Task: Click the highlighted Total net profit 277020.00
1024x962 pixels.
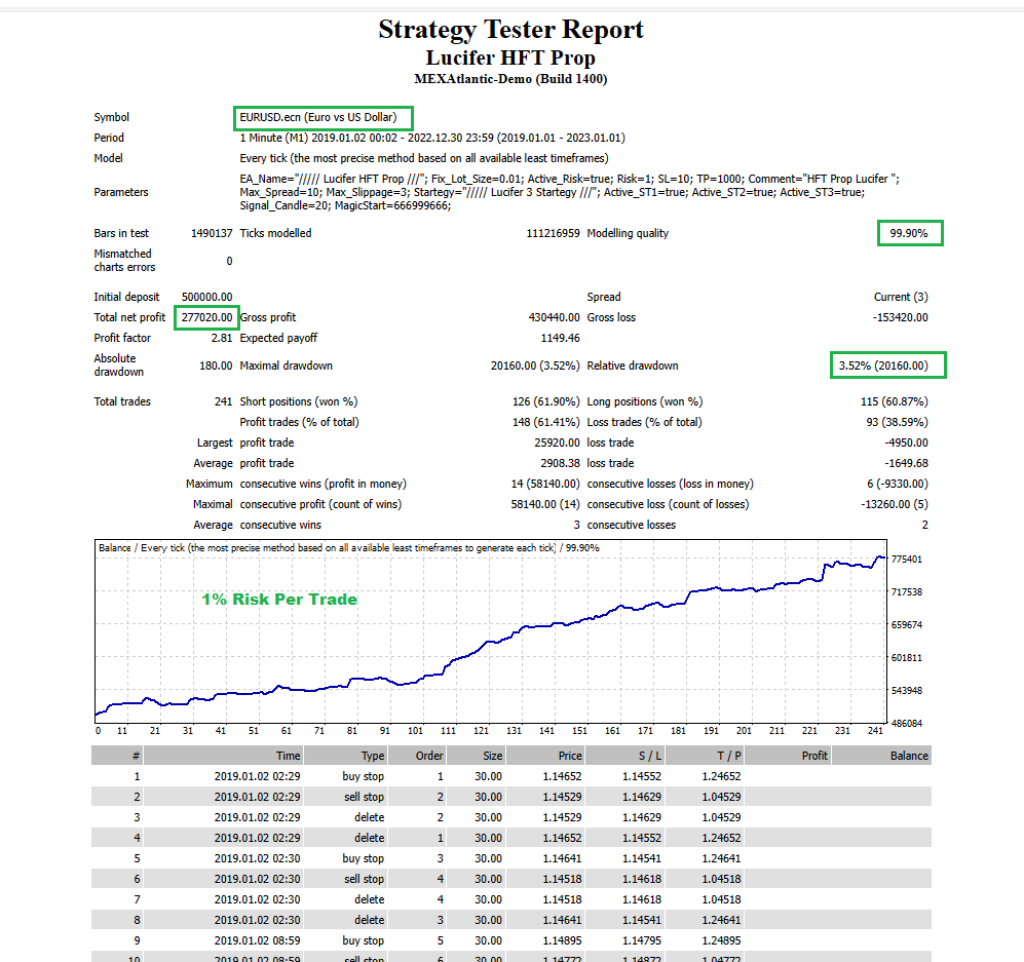Action: point(206,317)
